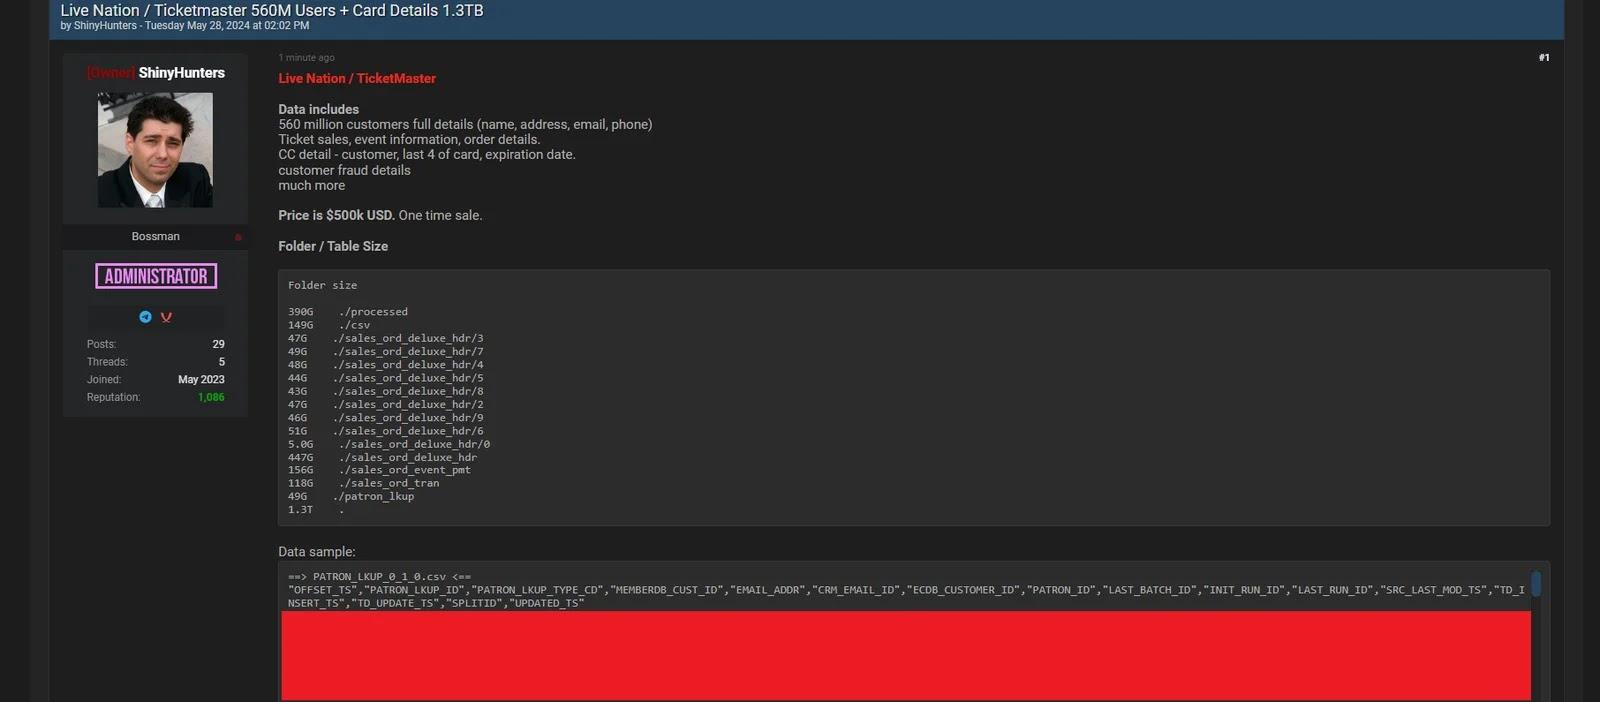Click the Joined date May 2023
This screenshot has width=1600, height=702.
click(x=201, y=380)
